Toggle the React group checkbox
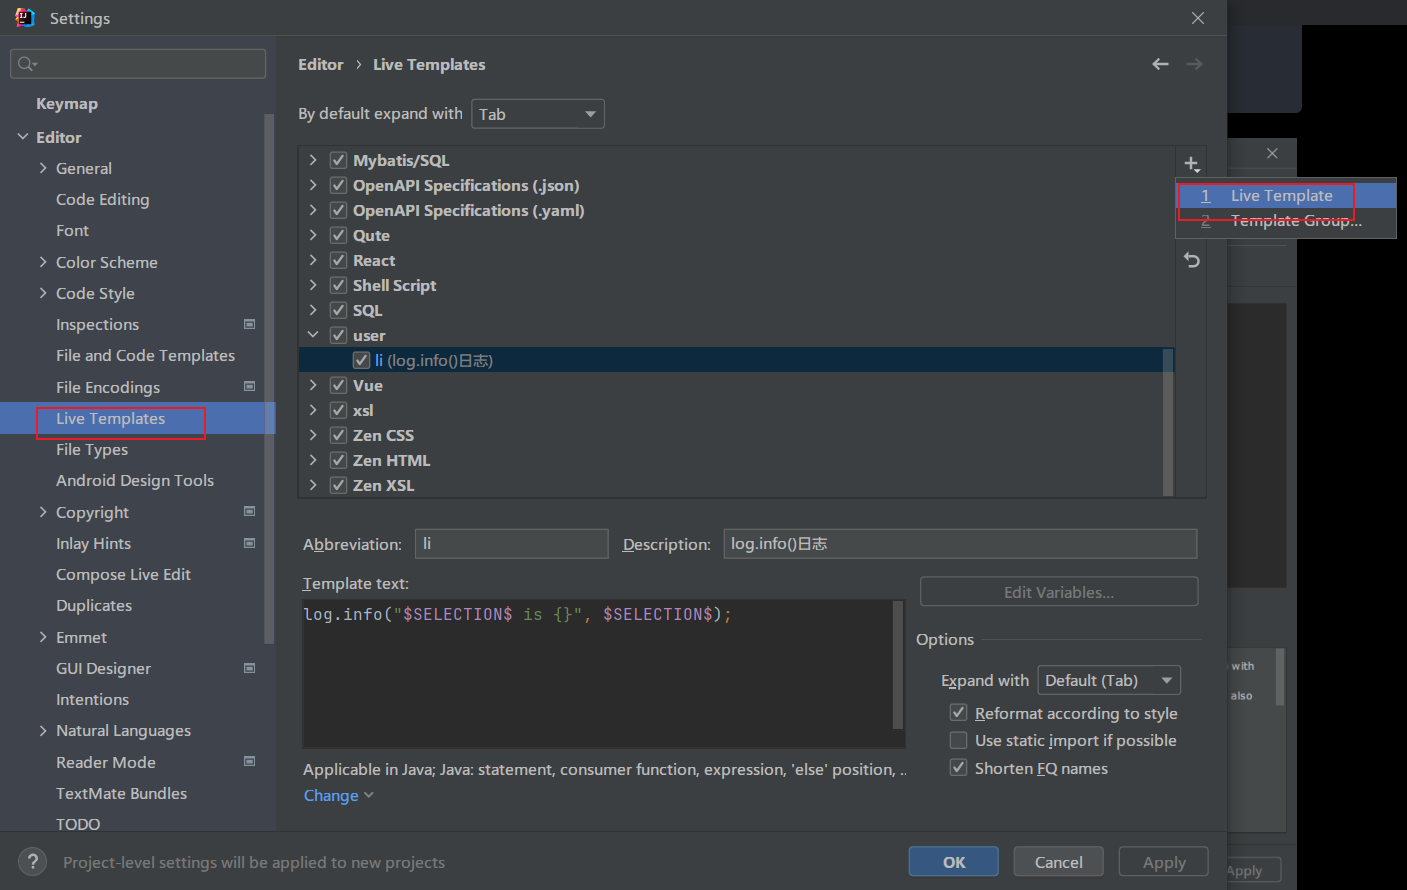The height and width of the screenshot is (890, 1407). (338, 260)
